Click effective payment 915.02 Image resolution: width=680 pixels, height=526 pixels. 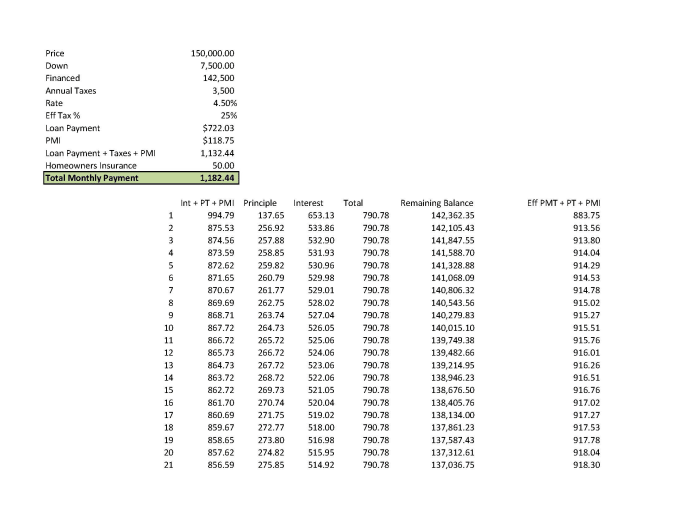coord(587,303)
